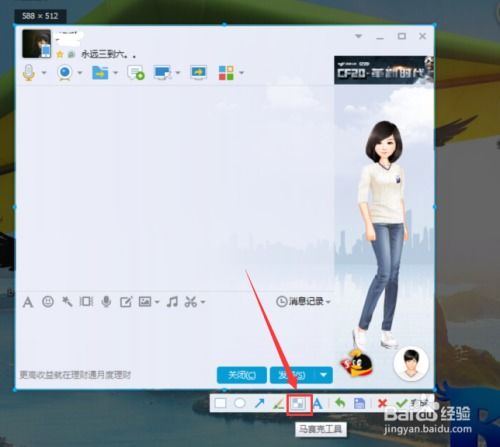The width and height of the screenshot is (500, 447).
Task: Expand remote desktop options arrow
Action: [178, 72]
